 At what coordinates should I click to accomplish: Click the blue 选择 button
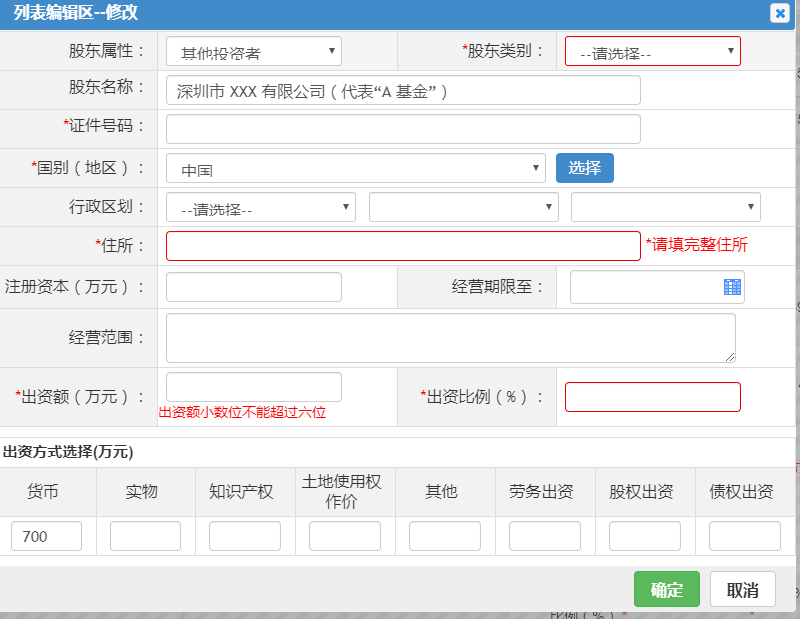coord(585,168)
